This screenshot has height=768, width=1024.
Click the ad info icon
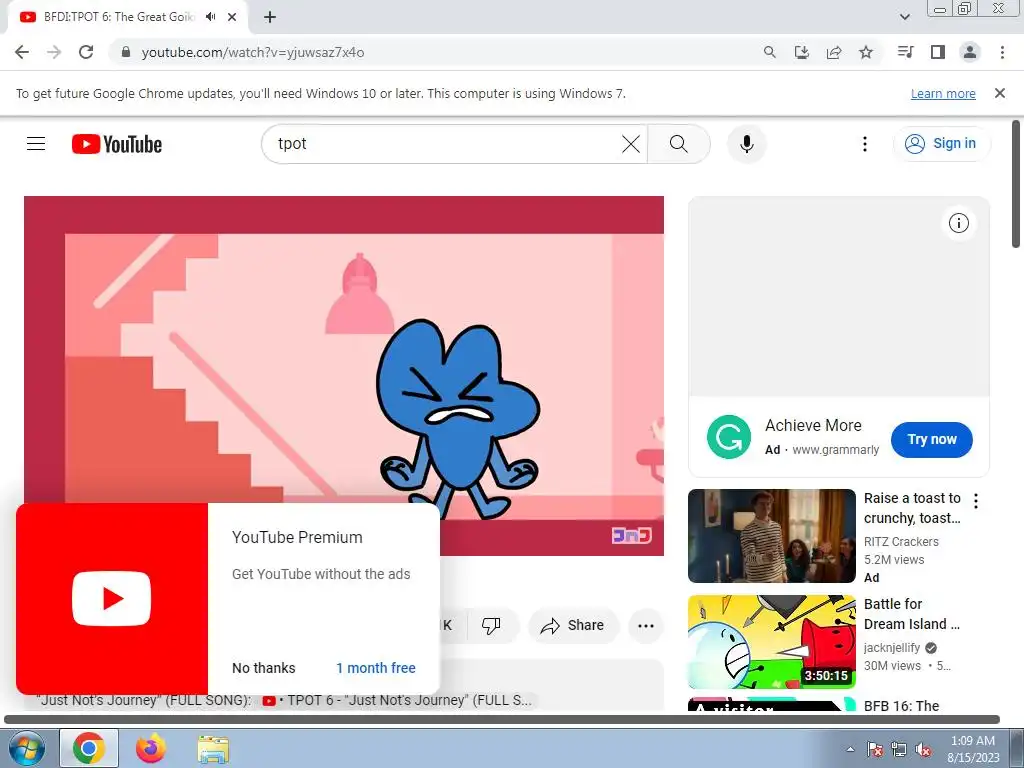tap(959, 223)
